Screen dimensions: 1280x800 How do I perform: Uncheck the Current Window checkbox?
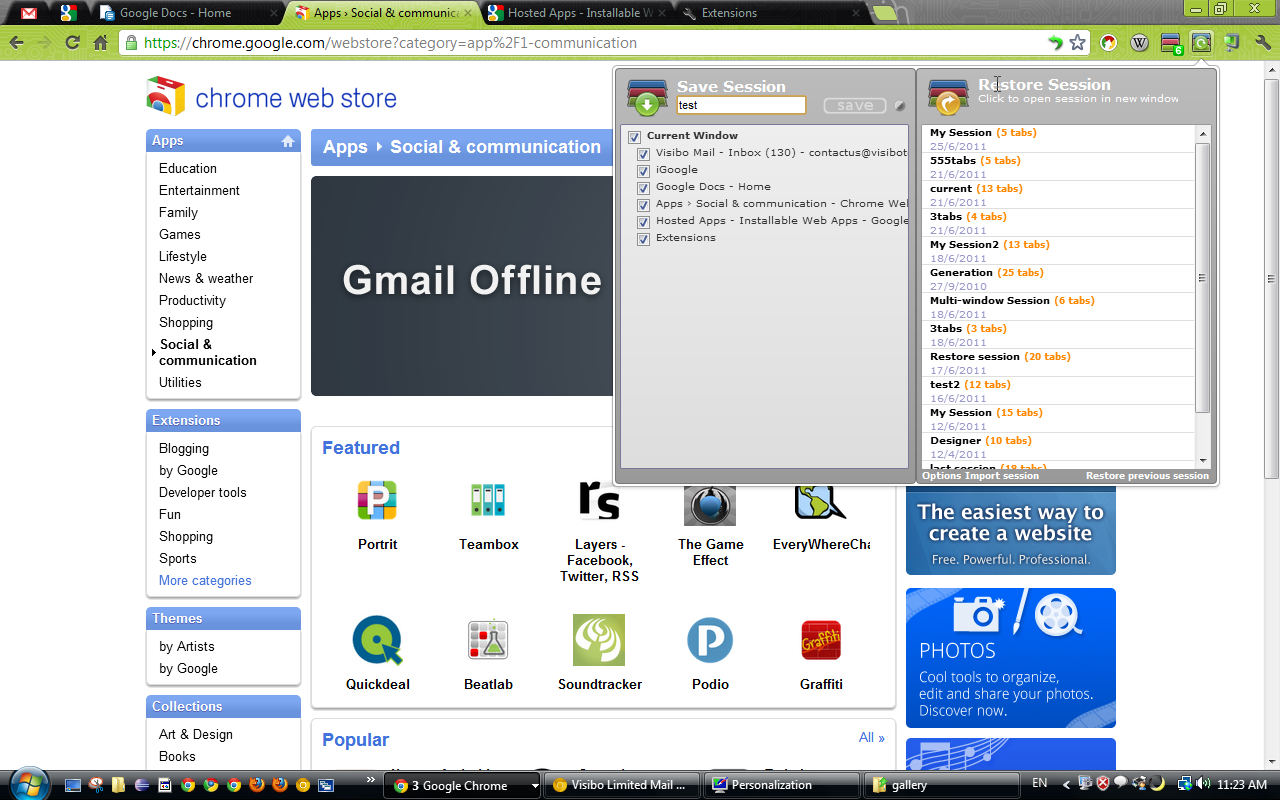point(634,135)
